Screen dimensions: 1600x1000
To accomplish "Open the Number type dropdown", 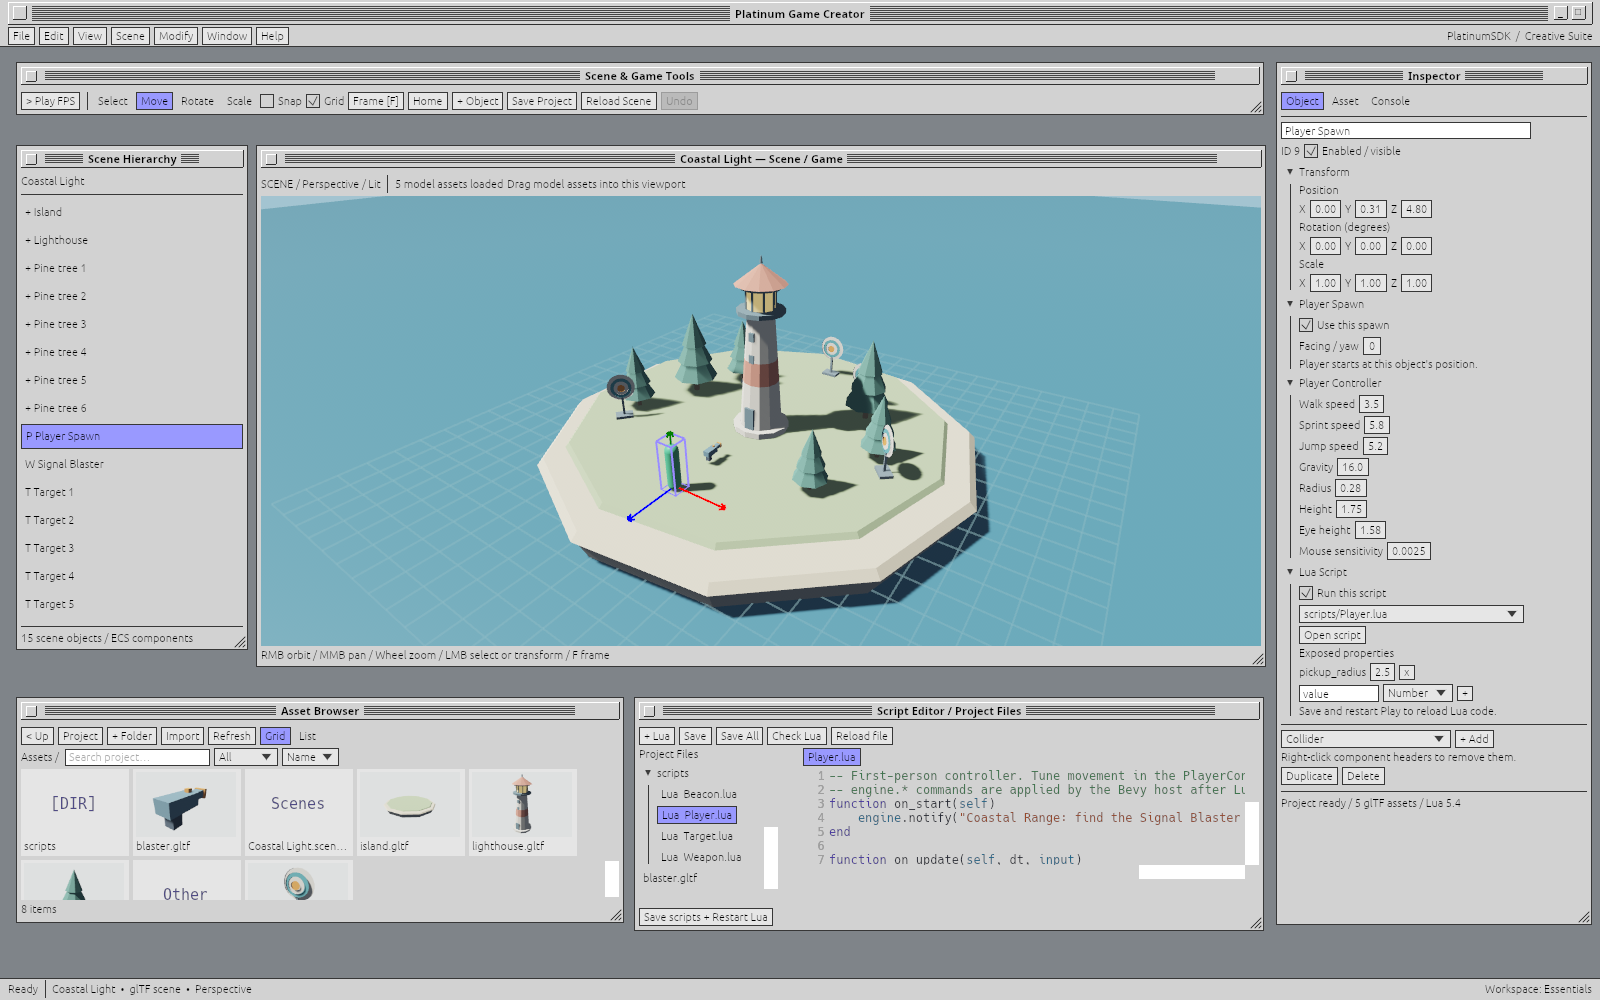I will coord(1417,693).
